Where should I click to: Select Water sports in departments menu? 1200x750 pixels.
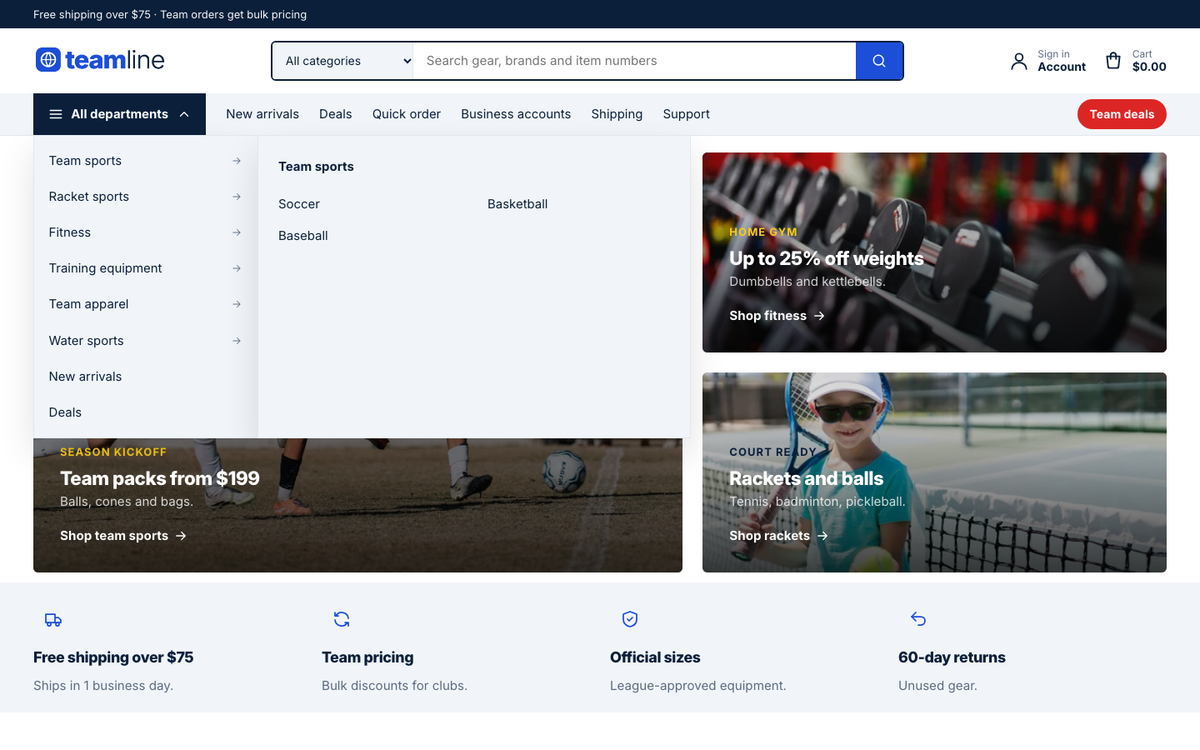[145, 341]
